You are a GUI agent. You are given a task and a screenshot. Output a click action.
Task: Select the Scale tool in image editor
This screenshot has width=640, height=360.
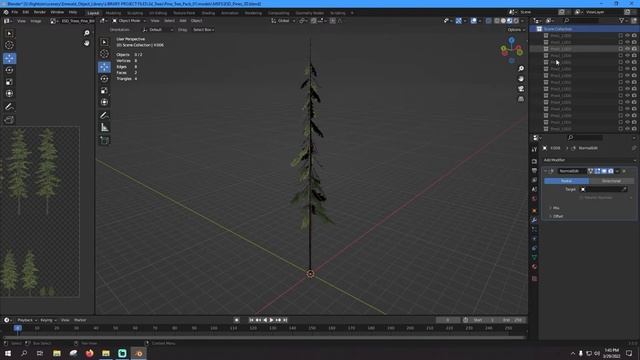(x=9, y=82)
